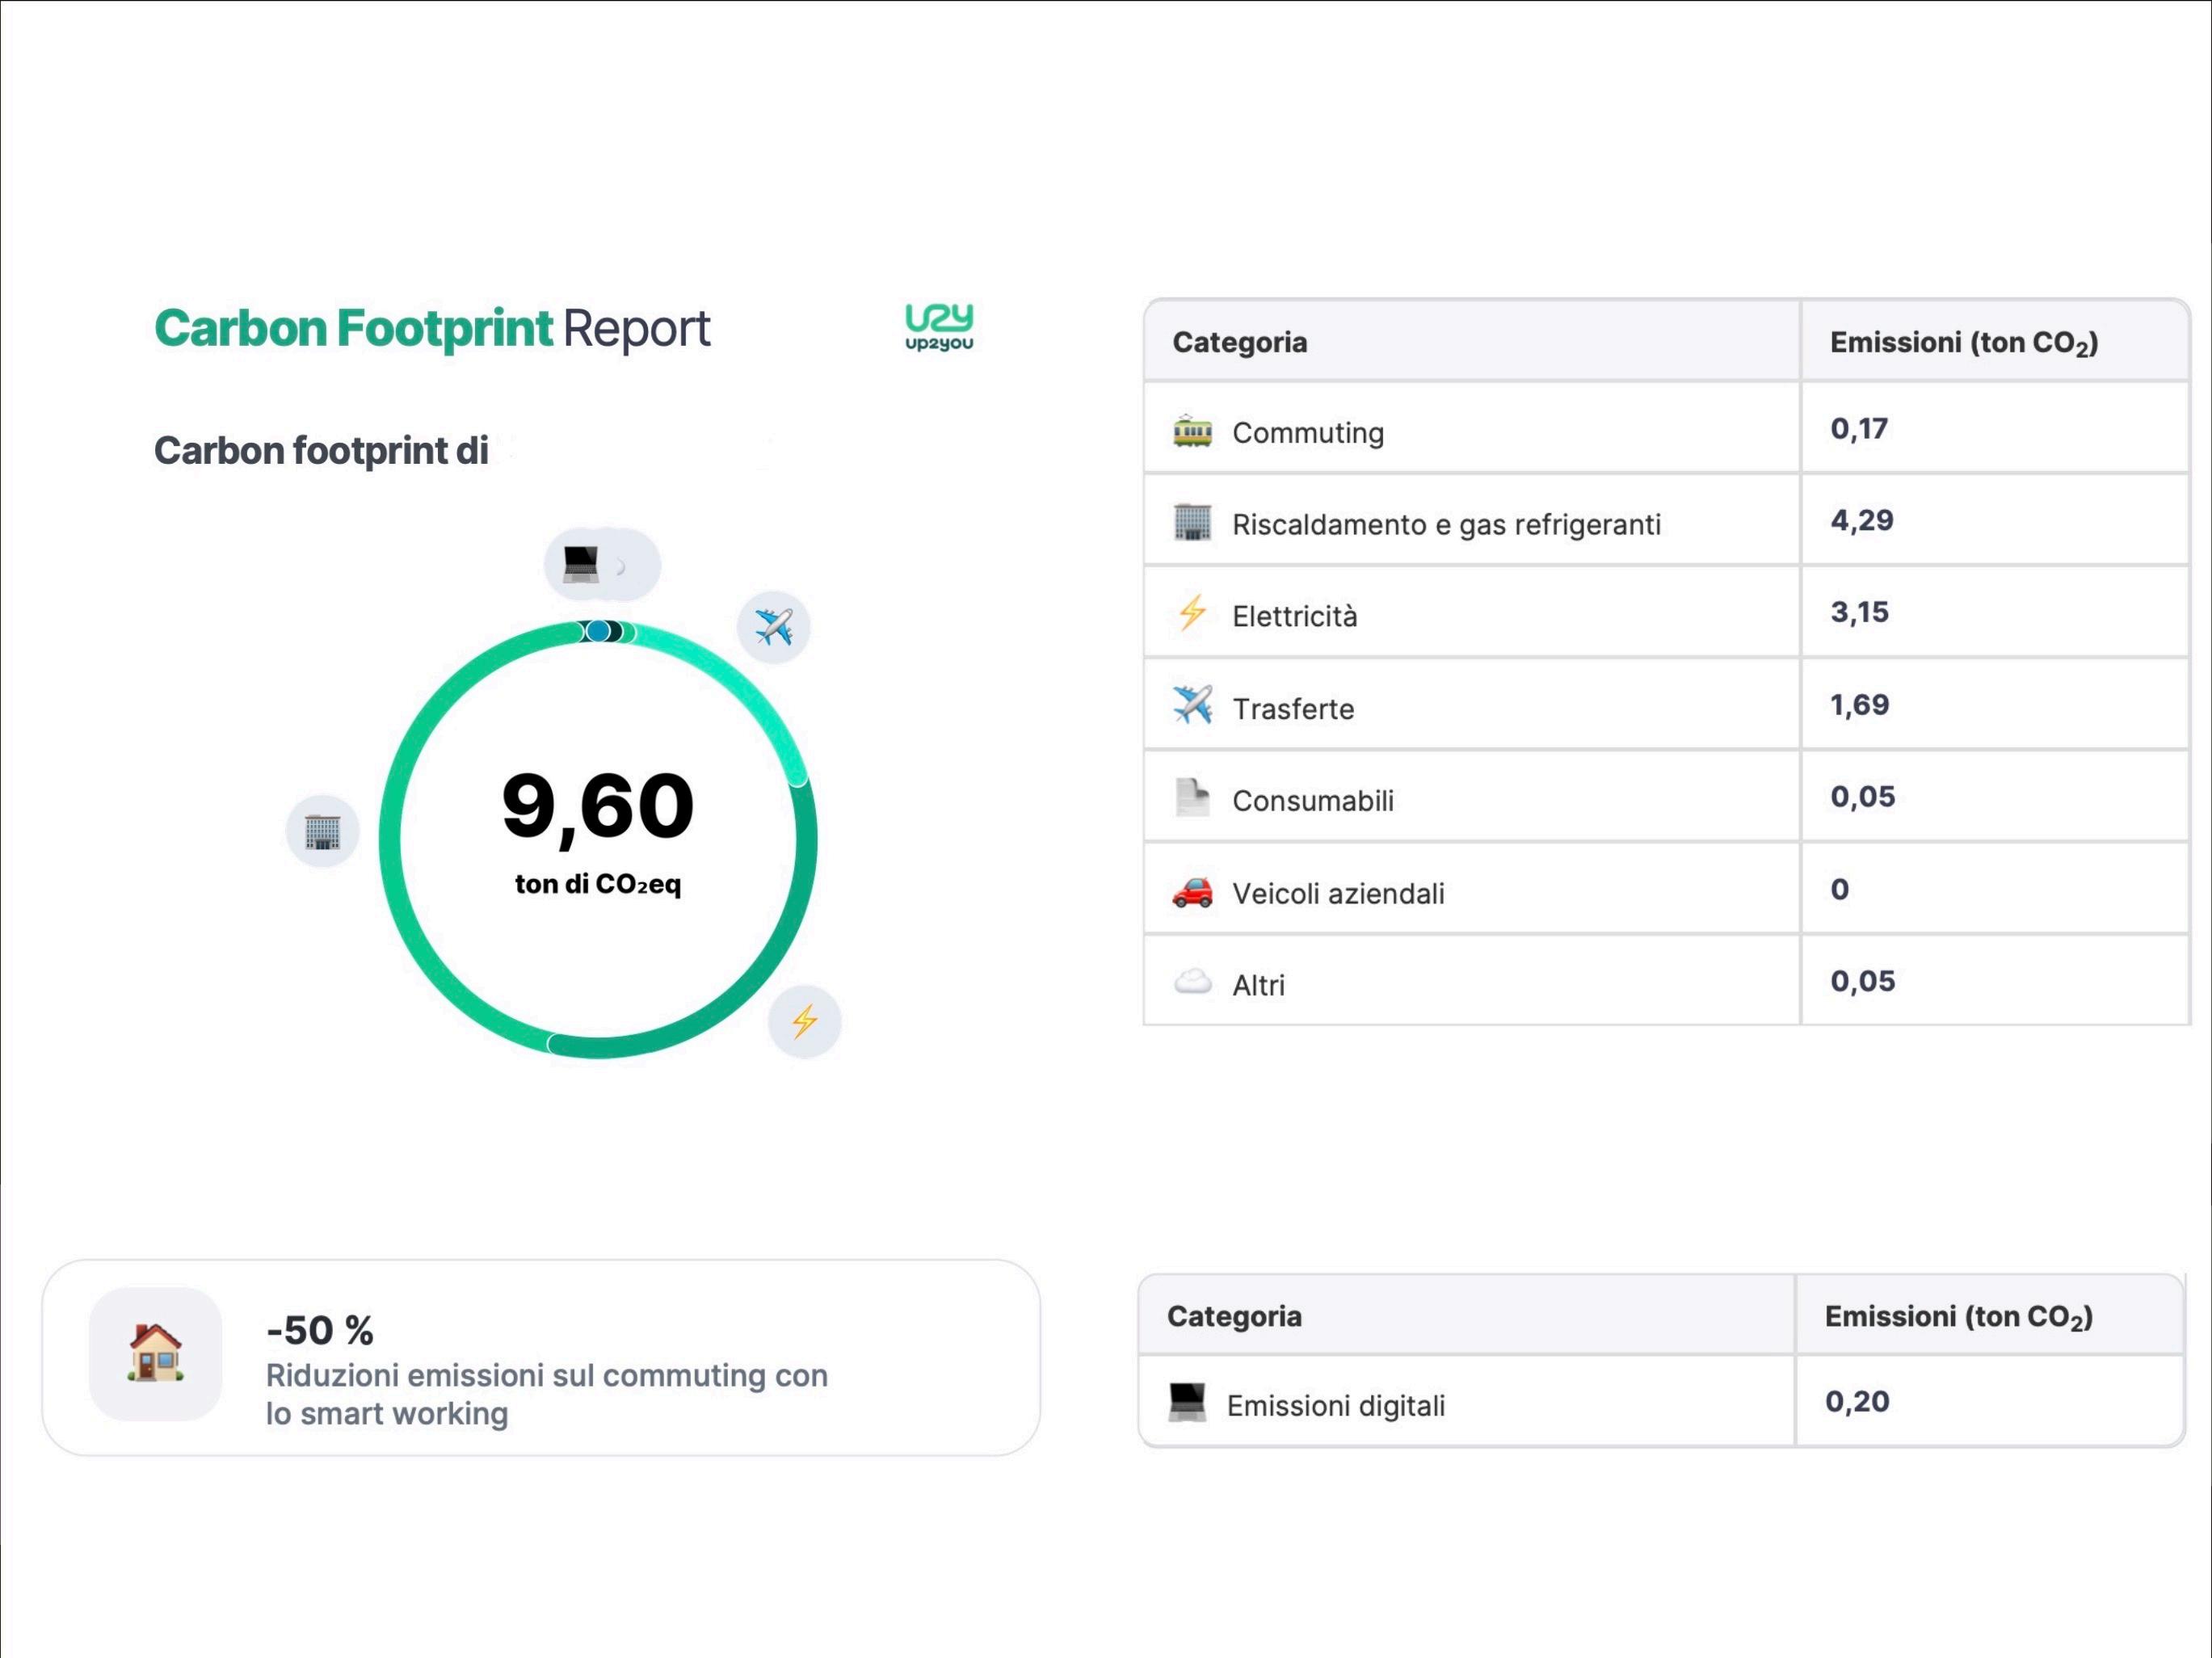Image resolution: width=2212 pixels, height=1658 pixels.
Task: Click the building icon left of the chart
Action: click(x=322, y=831)
